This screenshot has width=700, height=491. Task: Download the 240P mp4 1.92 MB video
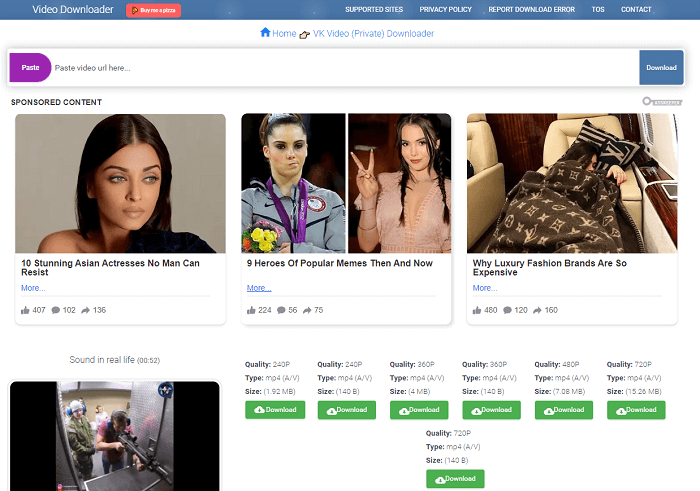[275, 410]
